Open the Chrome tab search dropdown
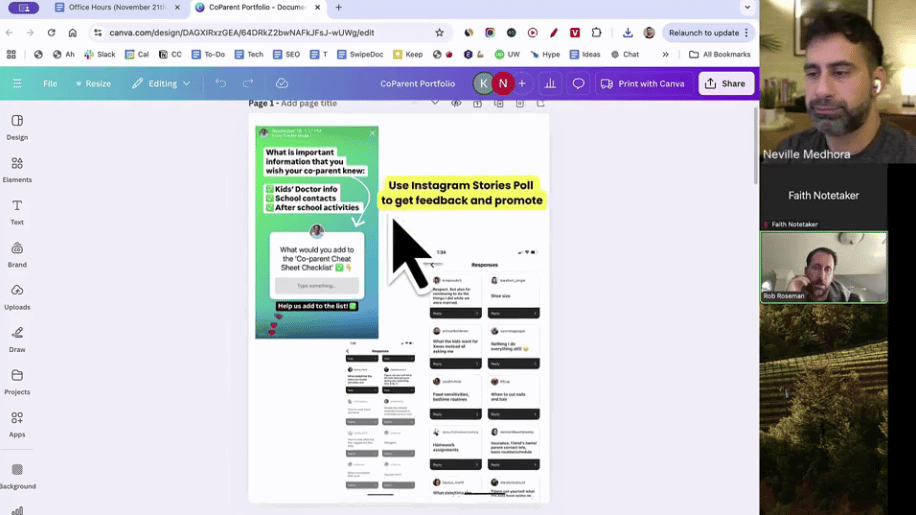 (x=747, y=8)
